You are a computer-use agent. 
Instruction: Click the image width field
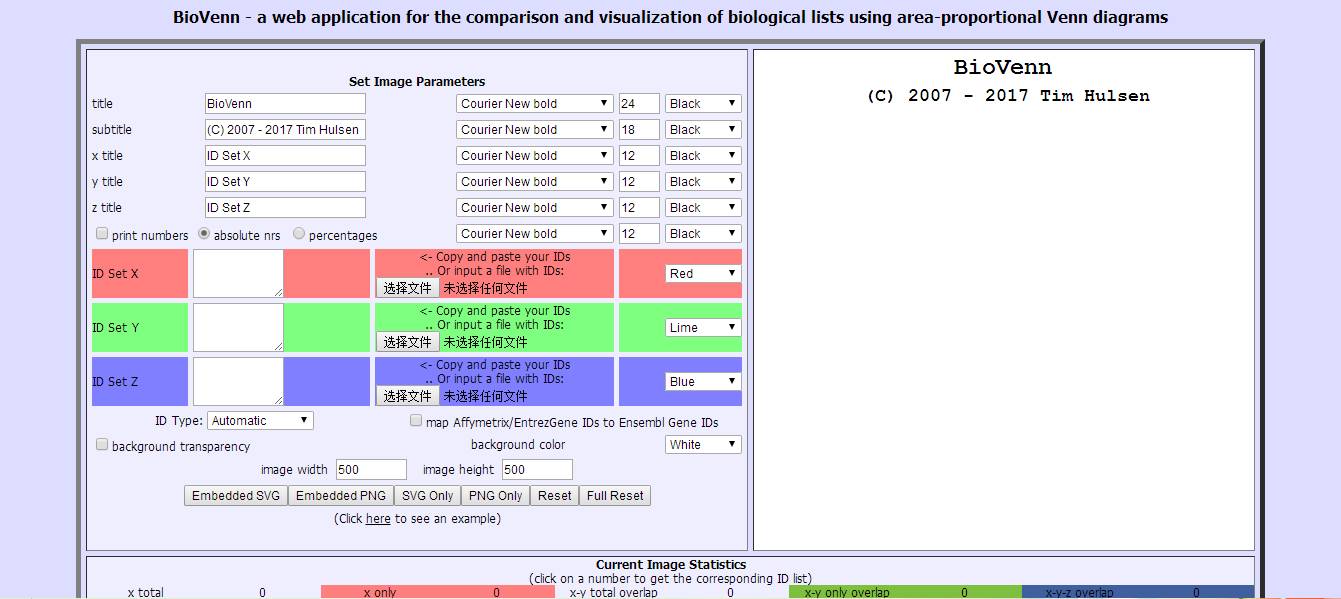pos(371,469)
